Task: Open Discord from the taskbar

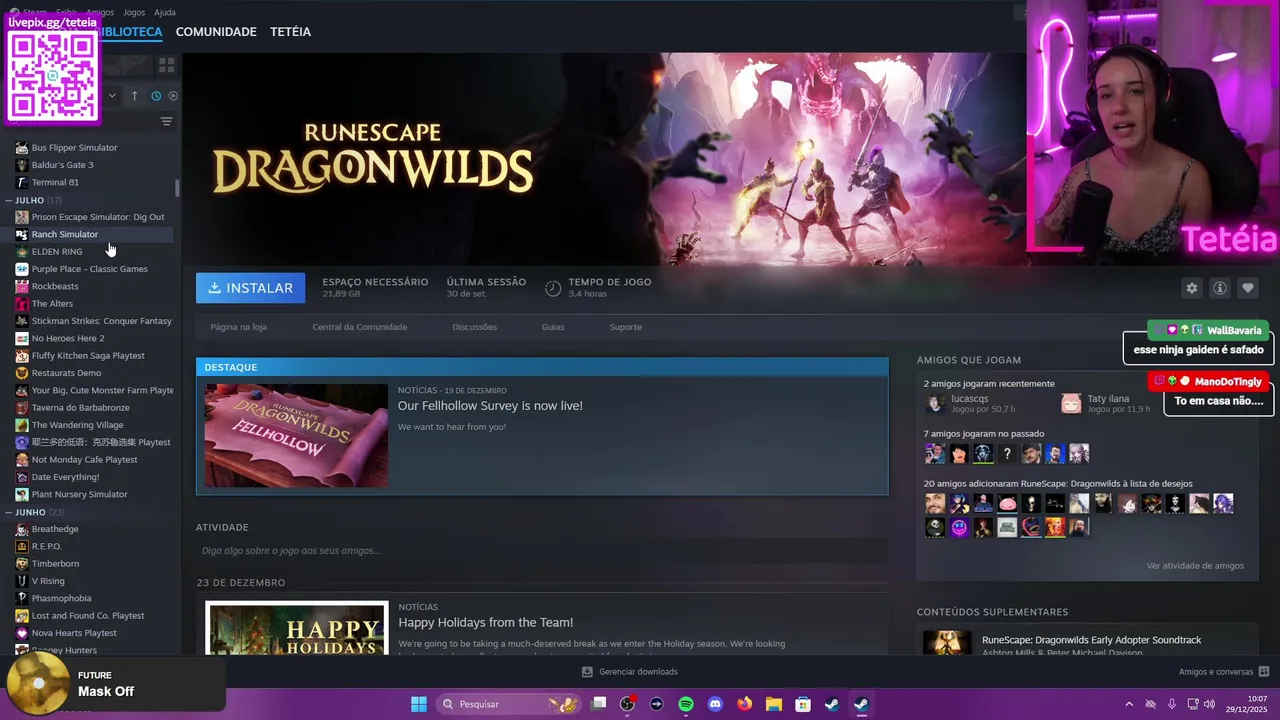Action: point(715,704)
